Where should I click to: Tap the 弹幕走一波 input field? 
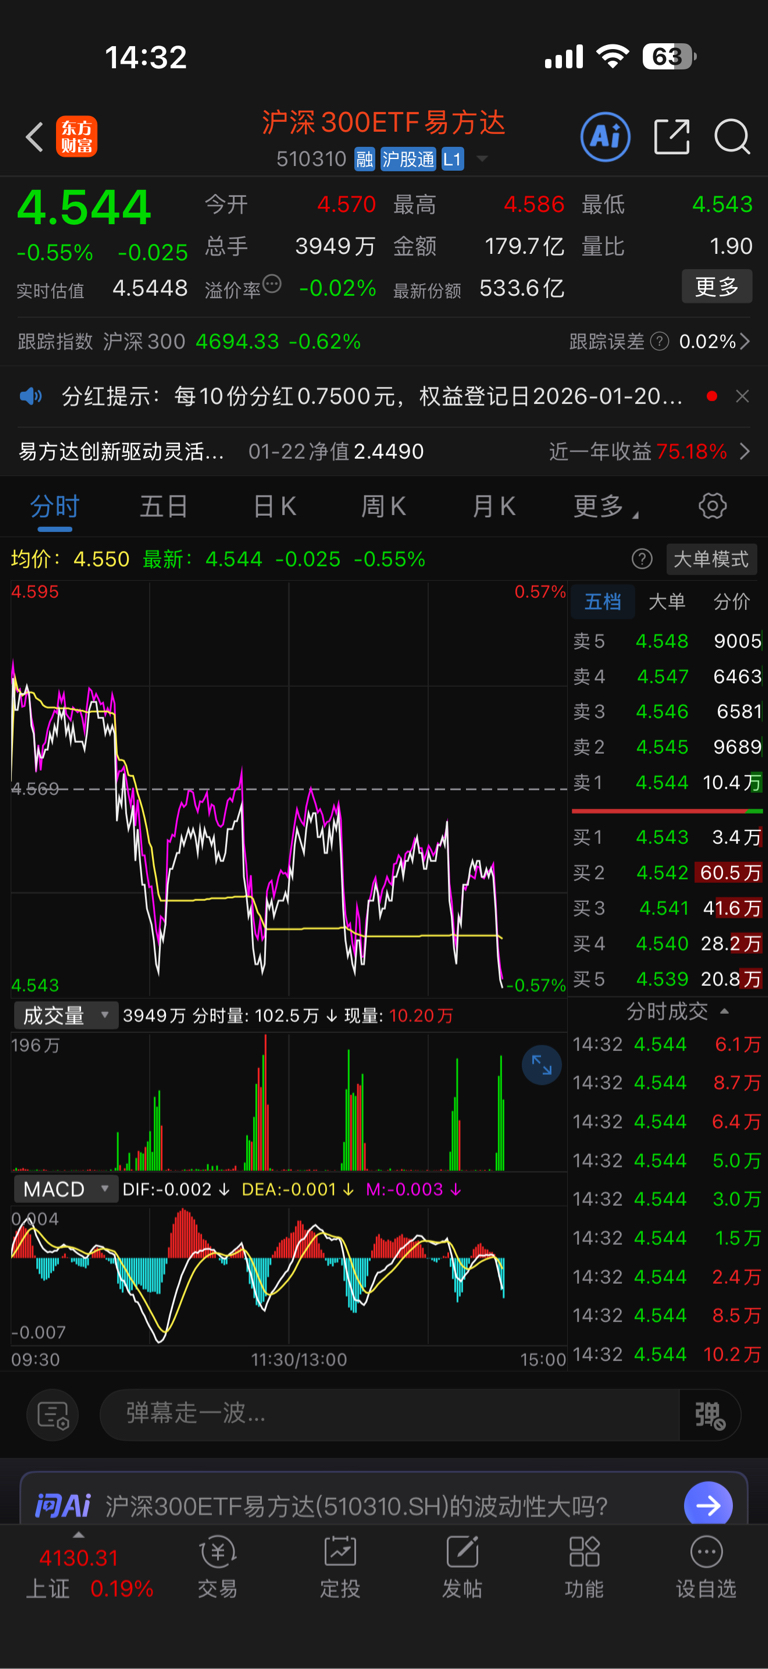(390, 1414)
